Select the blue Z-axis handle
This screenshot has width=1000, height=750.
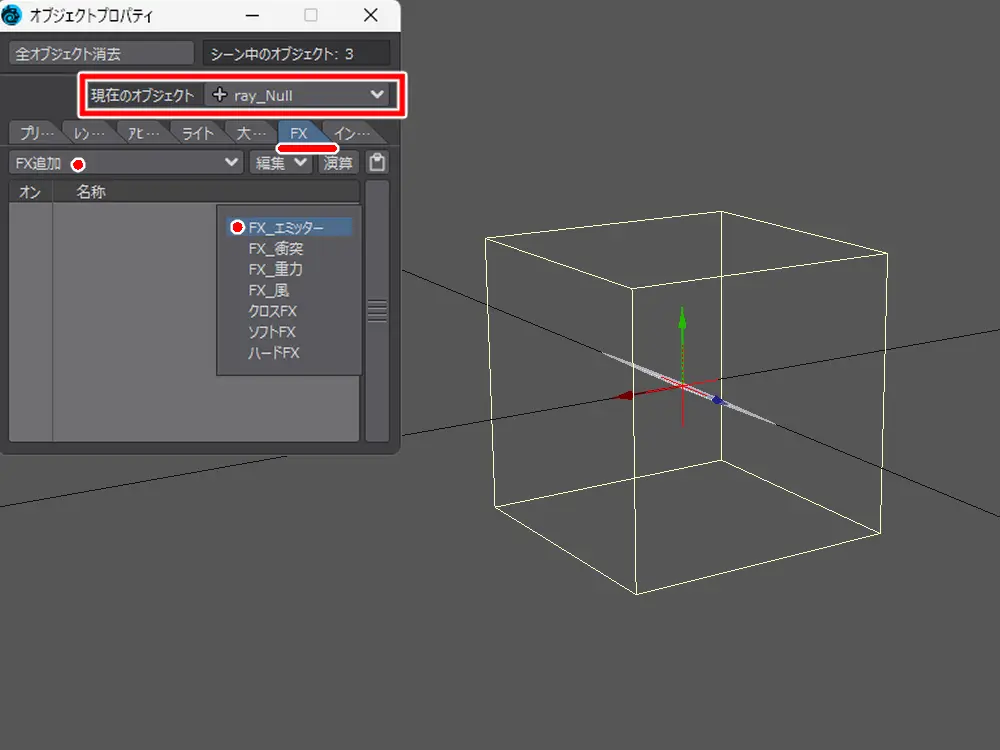coord(717,400)
